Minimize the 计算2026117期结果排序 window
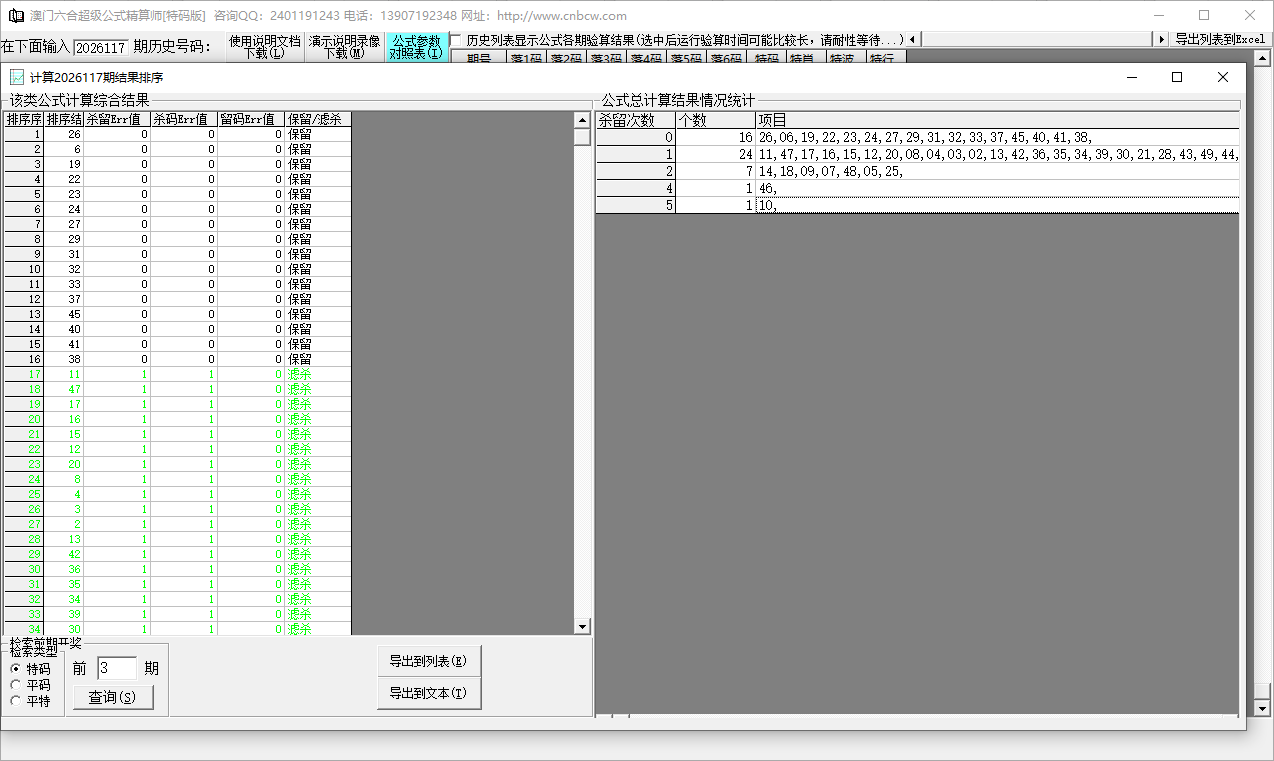Screen dimensions: 1274x761 tap(1131, 77)
